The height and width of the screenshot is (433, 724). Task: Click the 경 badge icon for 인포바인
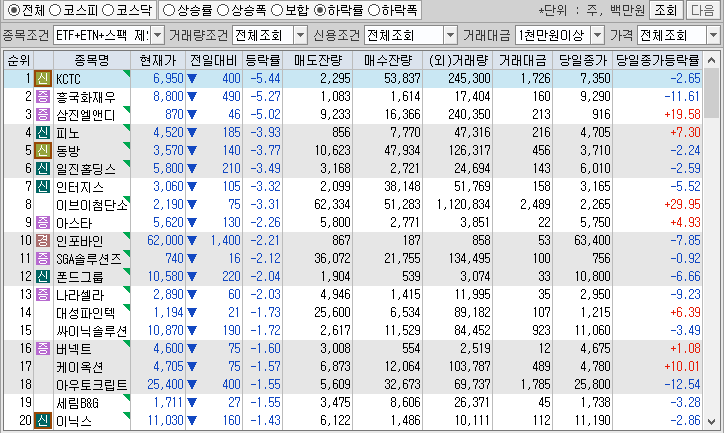(43, 241)
